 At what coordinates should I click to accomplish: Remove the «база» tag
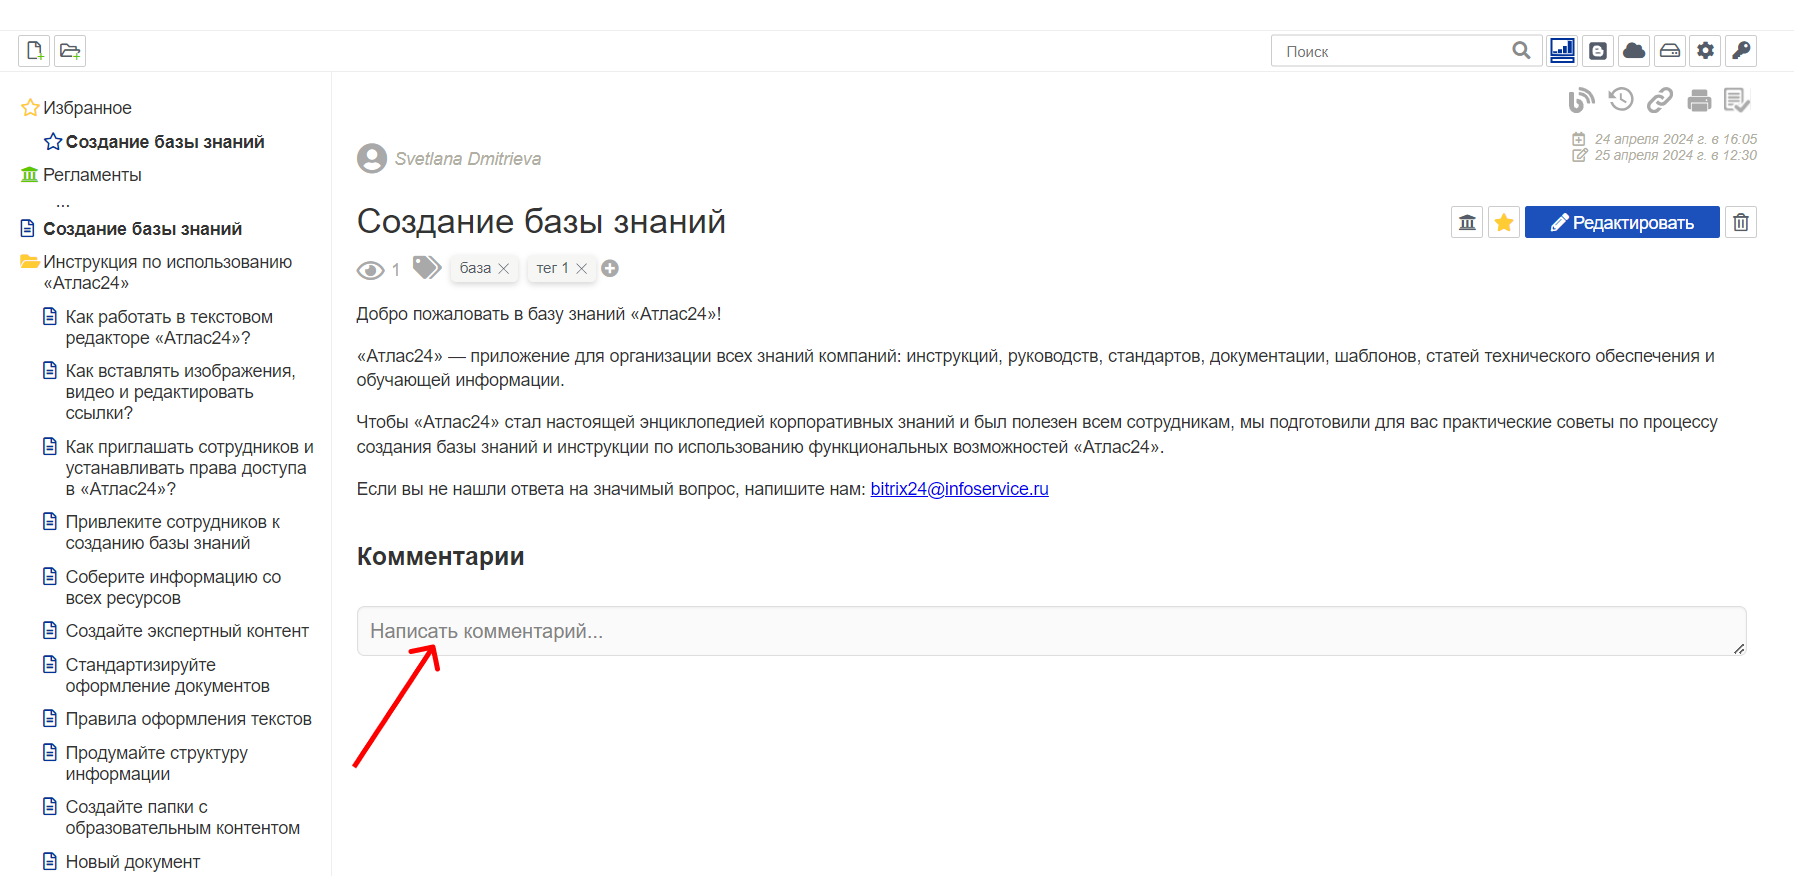(504, 269)
